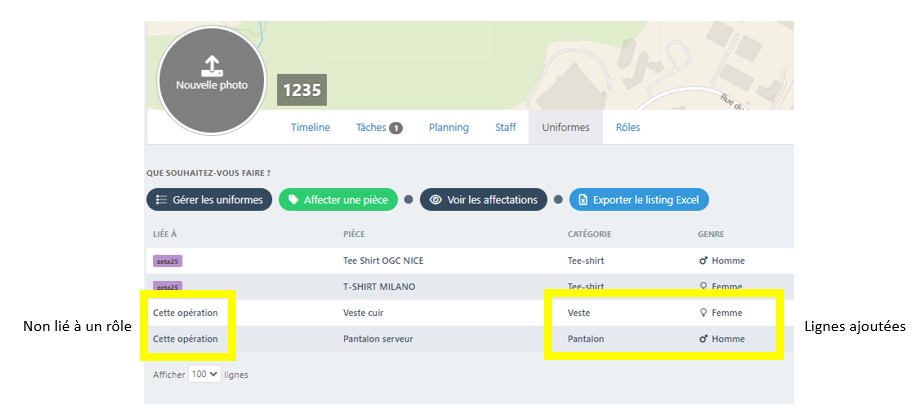
Task: Click the male gender icon for Tee Shirt OGC NICE
Action: 703,261
